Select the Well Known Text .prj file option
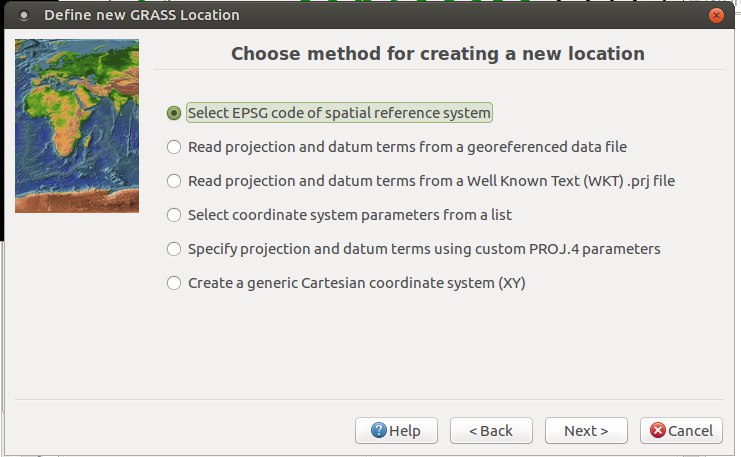Screen dimensions: 741x457 point(174,181)
